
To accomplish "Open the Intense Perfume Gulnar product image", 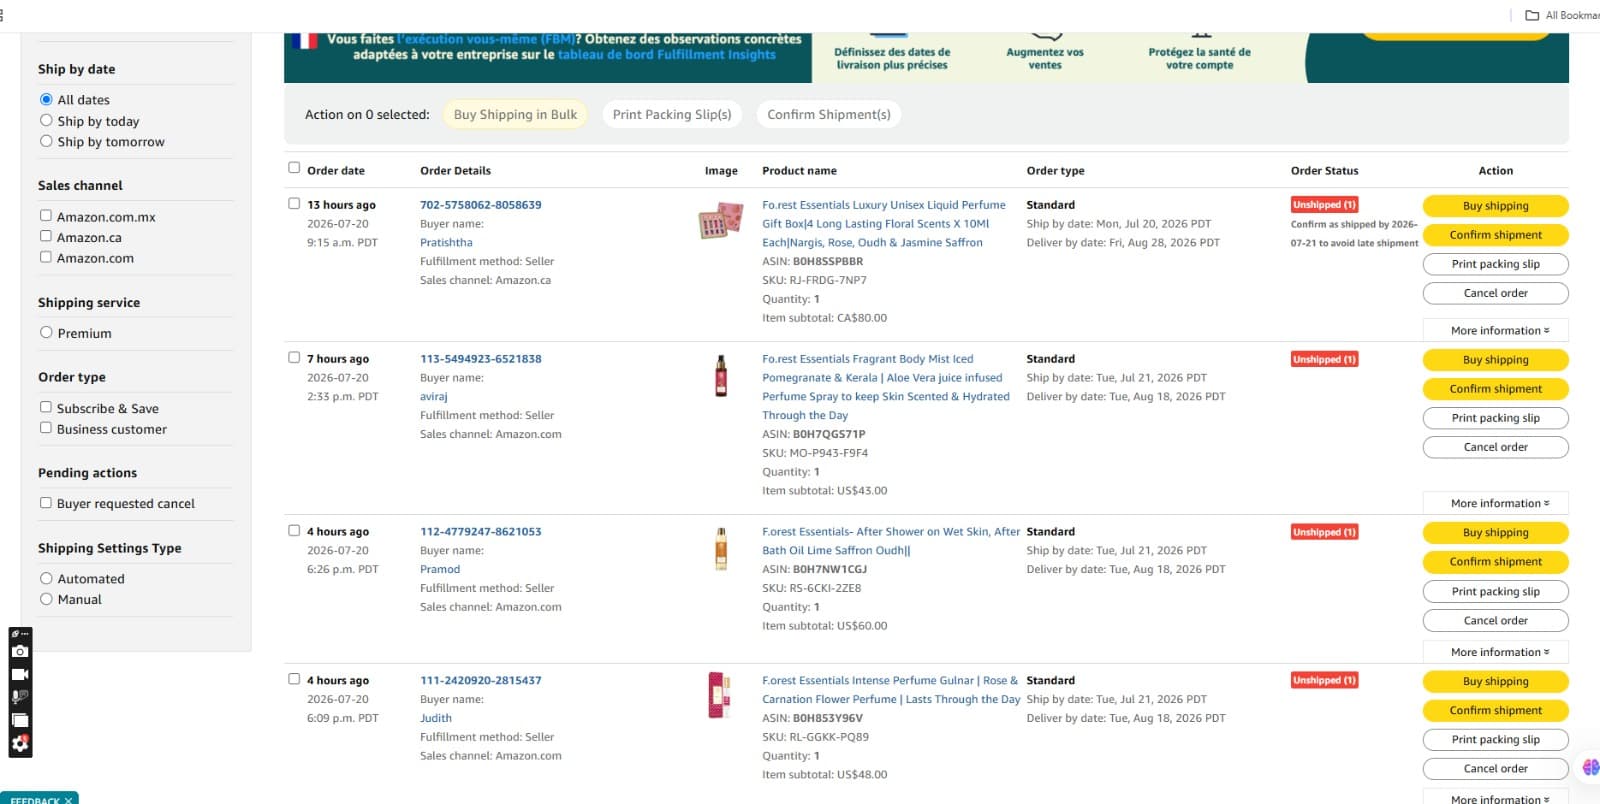I will 719,695.
